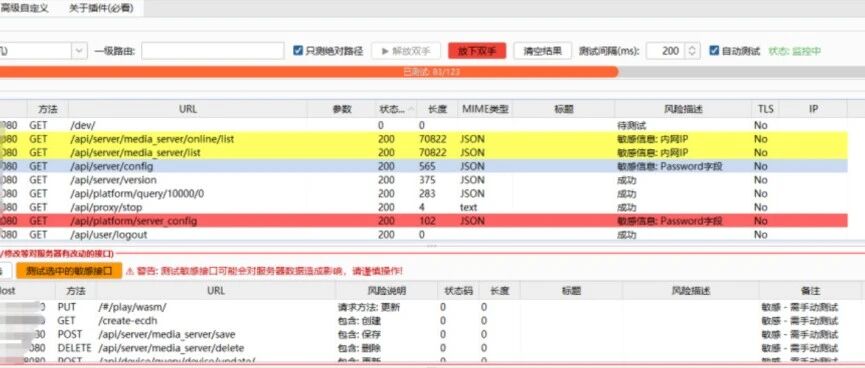Viewport: 865px width, 368px height.
Task: Click the 清空结果 button
Action: (x=542, y=51)
